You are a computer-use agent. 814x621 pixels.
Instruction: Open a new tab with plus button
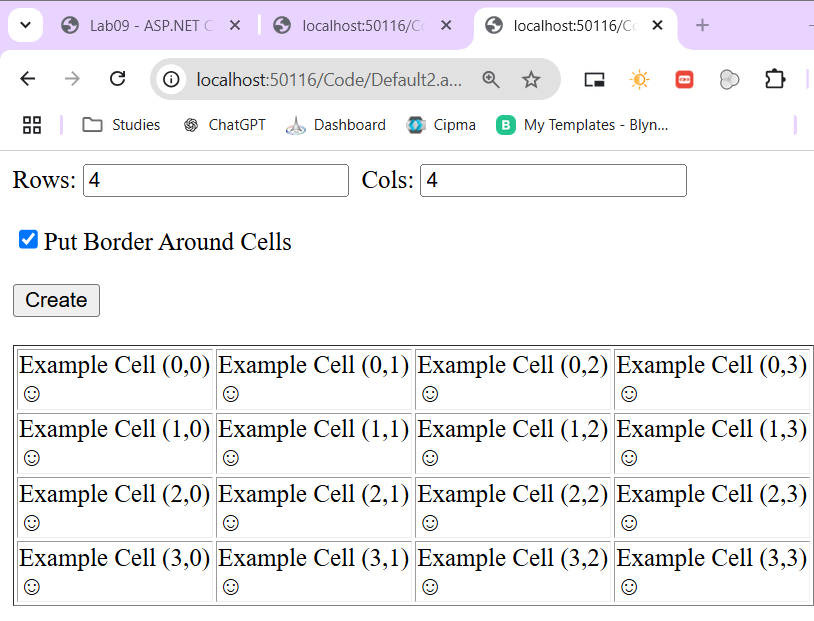coord(702,26)
